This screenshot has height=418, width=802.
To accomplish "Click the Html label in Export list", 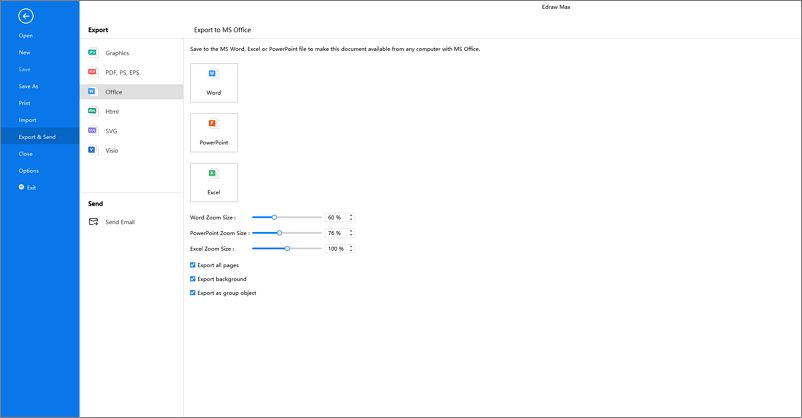I will [x=112, y=111].
